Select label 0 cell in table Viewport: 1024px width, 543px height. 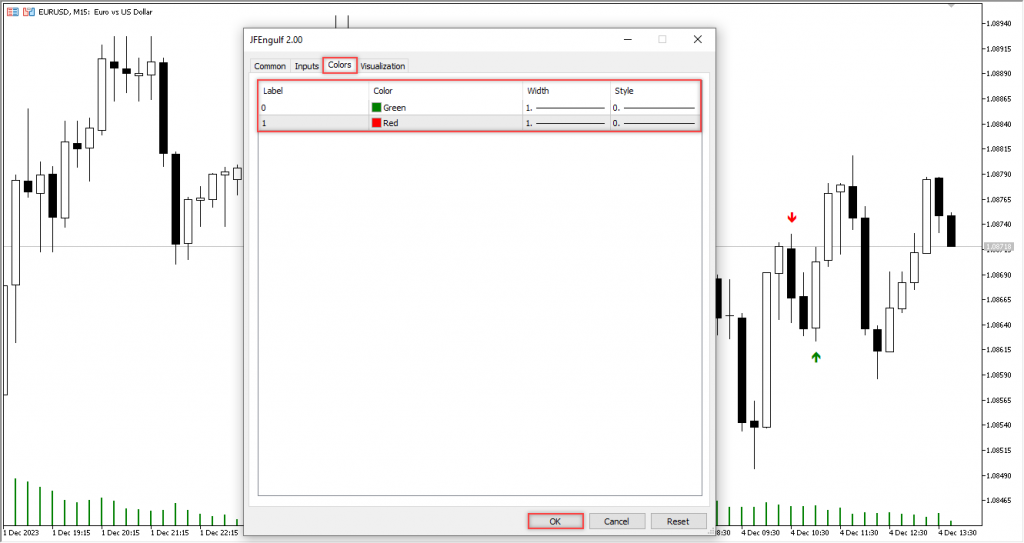(313, 107)
